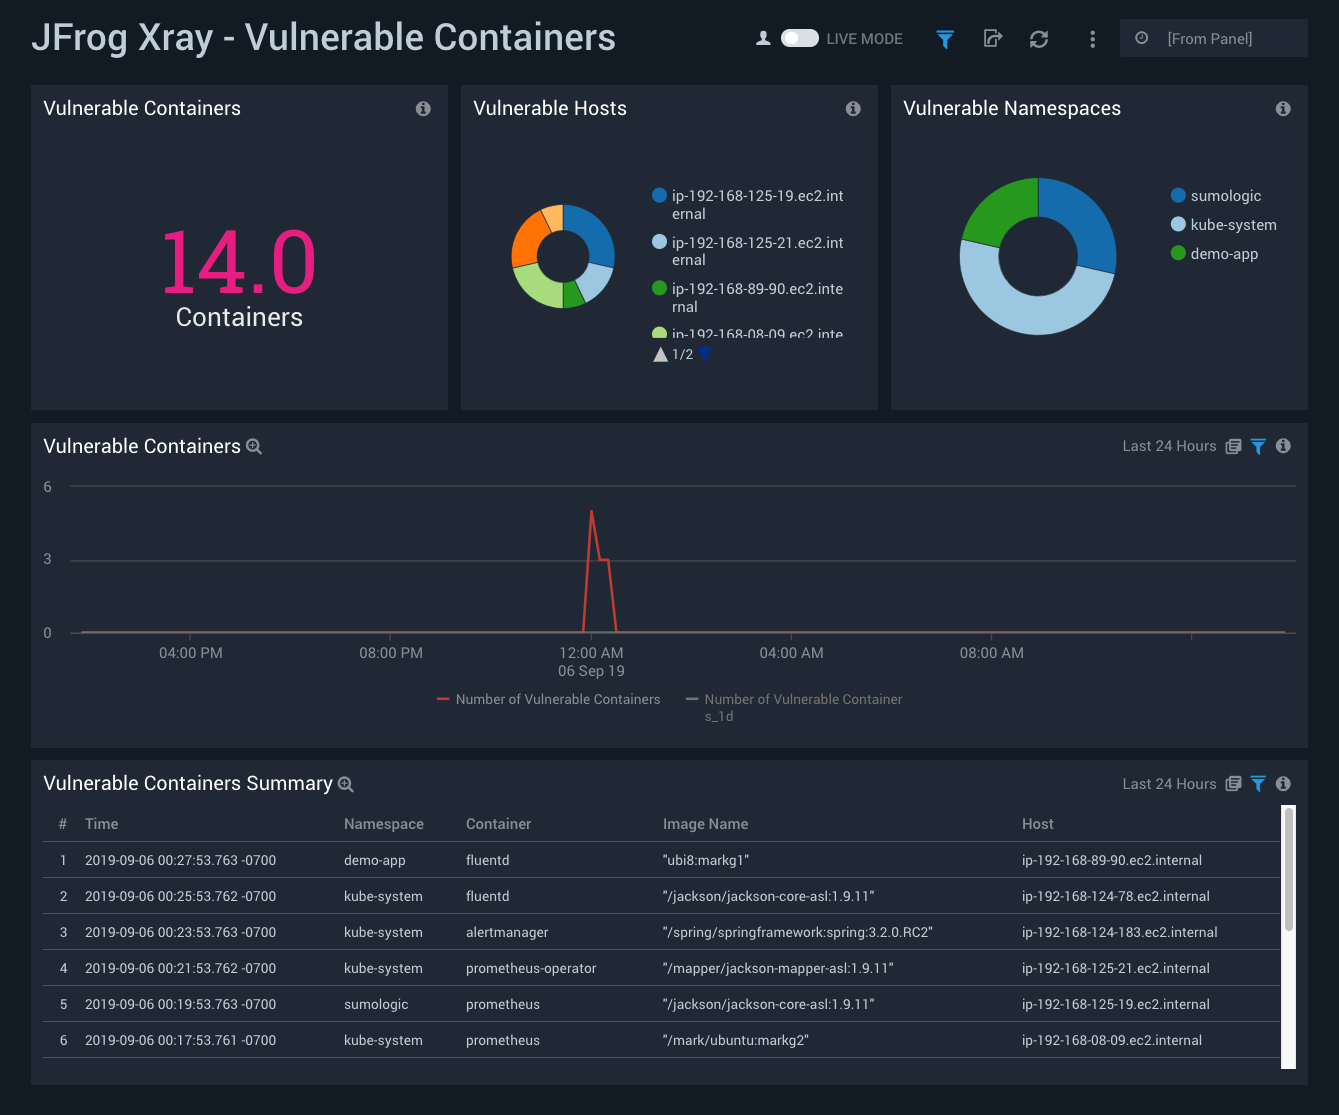Sort the table by Namespace column header
1339x1115 pixels.
[383, 824]
